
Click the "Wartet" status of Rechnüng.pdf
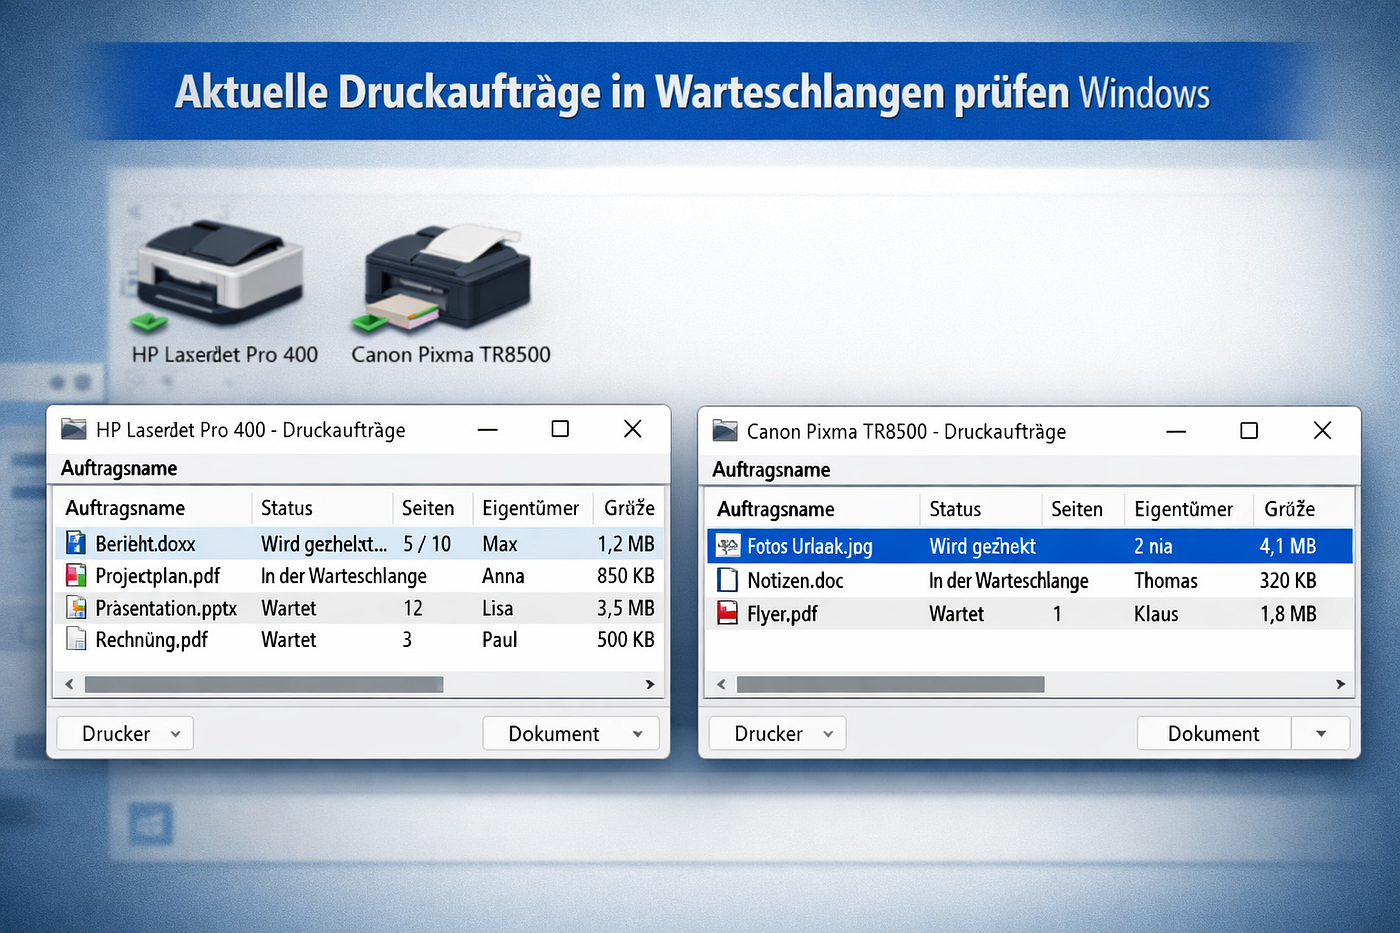click(289, 640)
